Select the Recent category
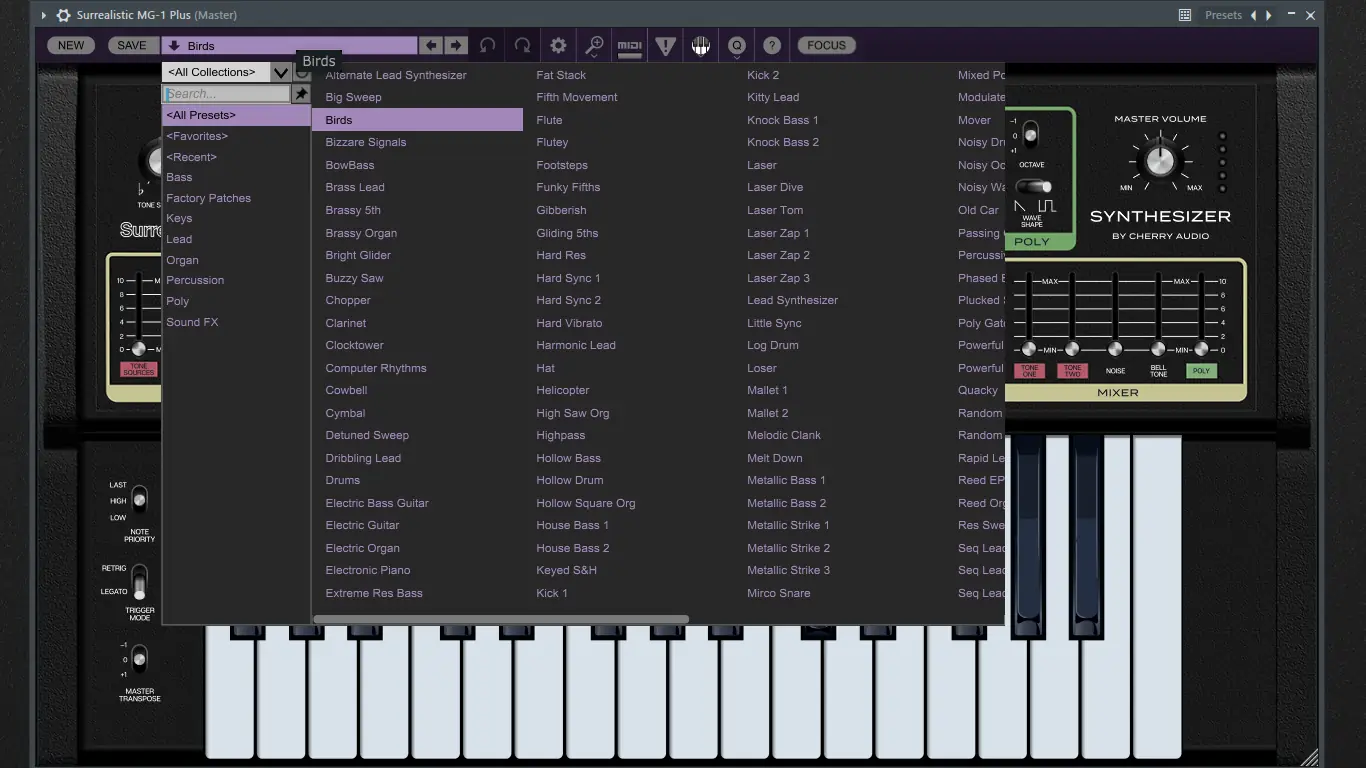The image size is (1366, 768). (236, 157)
